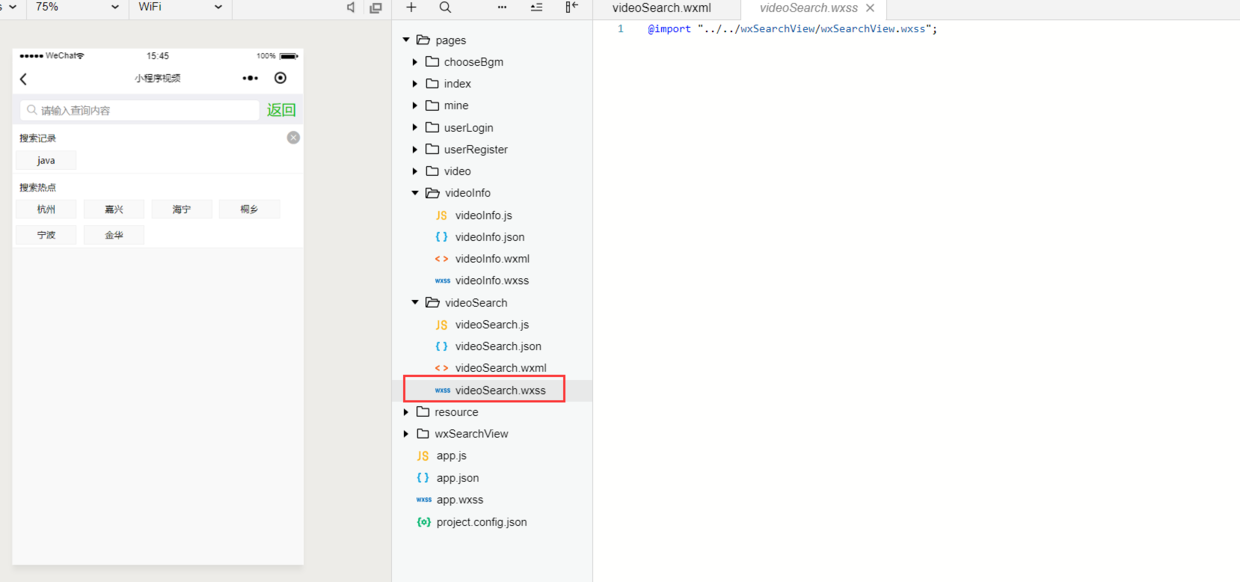Click the @import line in the editor
Screen dimensions: 1240x582
[793, 29]
